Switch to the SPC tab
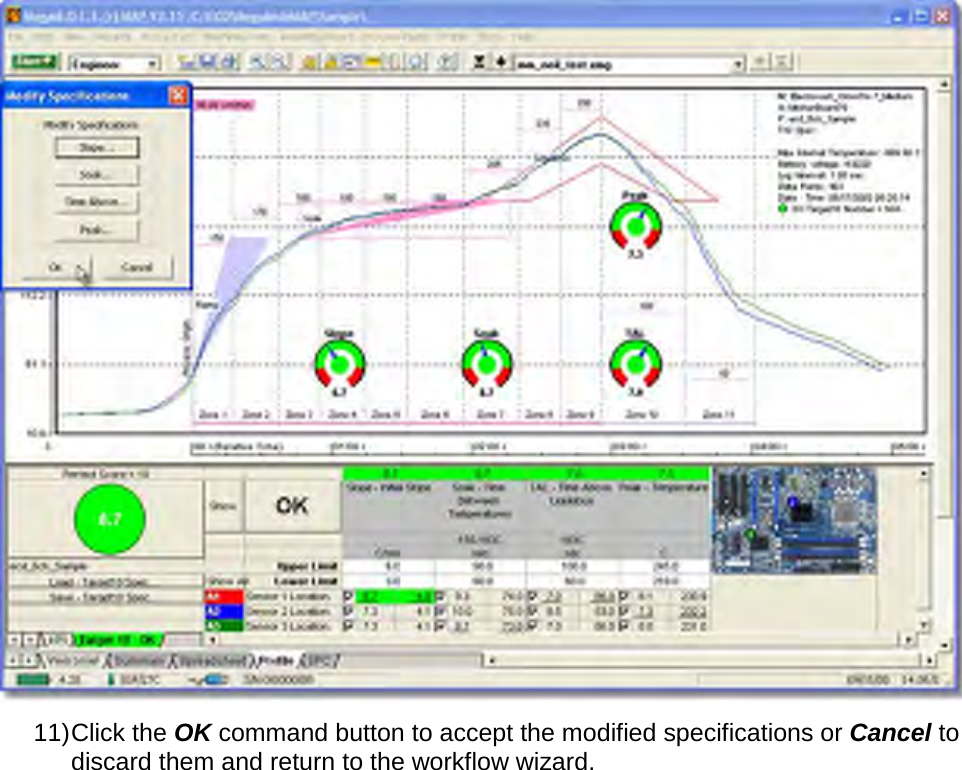 coord(319,661)
